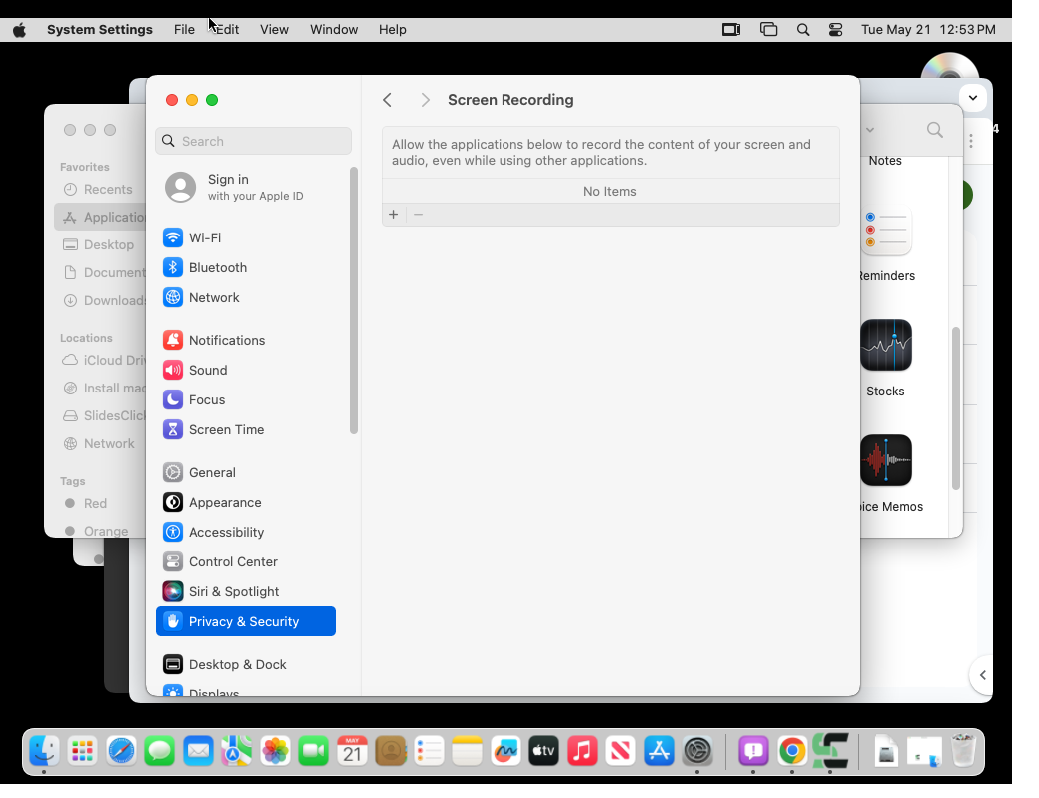Open the Help menu

pyautogui.click(x=392, y=30)
